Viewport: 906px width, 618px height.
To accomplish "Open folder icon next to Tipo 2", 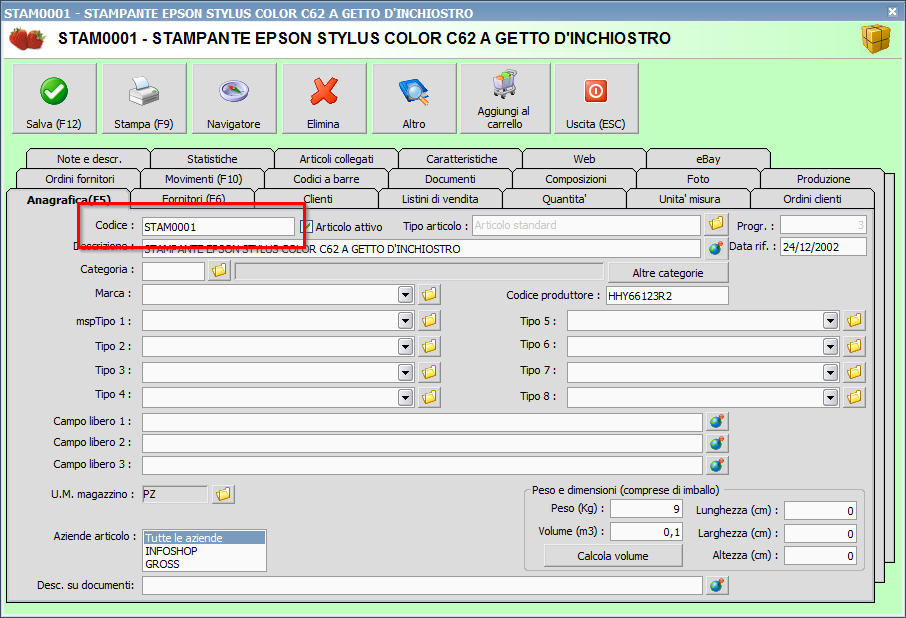I will pos(429,346).
